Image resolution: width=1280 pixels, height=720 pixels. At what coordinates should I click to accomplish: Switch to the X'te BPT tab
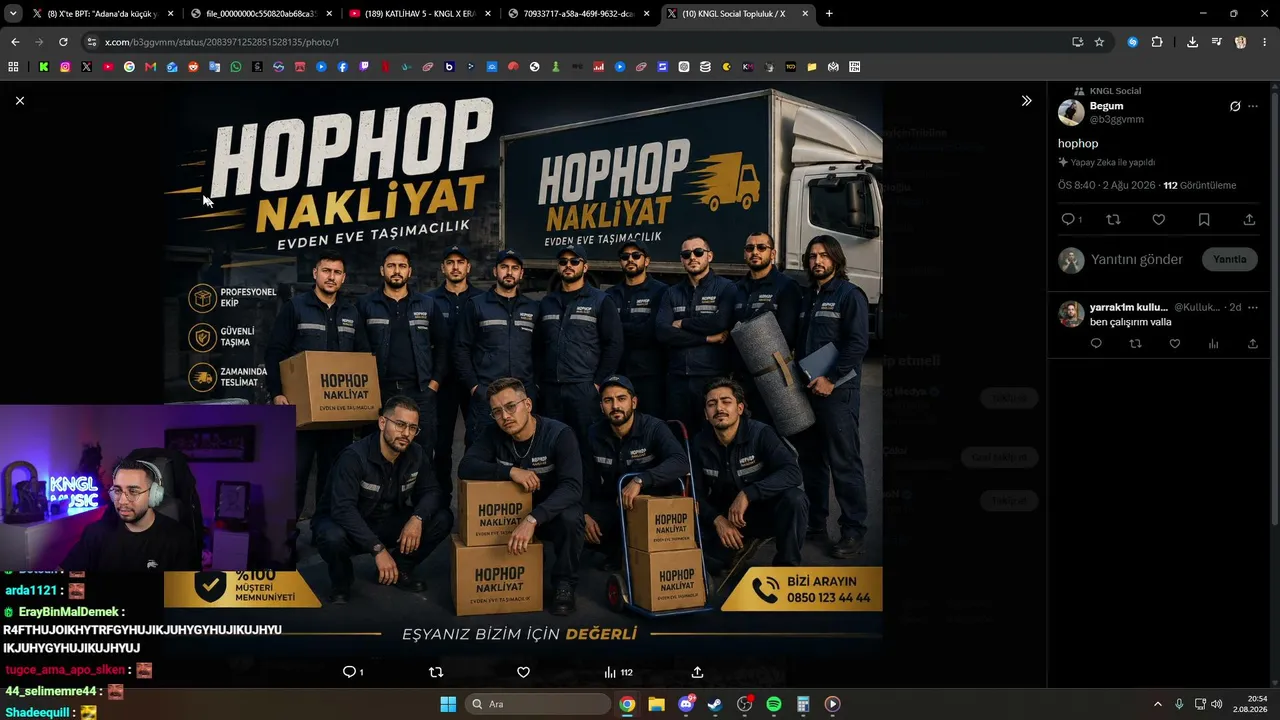(102, 14)
